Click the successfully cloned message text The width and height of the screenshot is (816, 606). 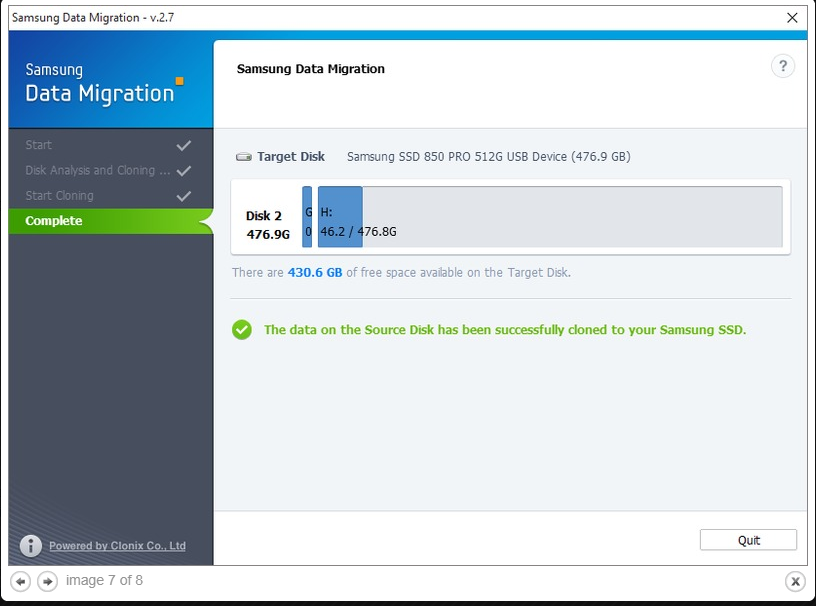(505, 330)
